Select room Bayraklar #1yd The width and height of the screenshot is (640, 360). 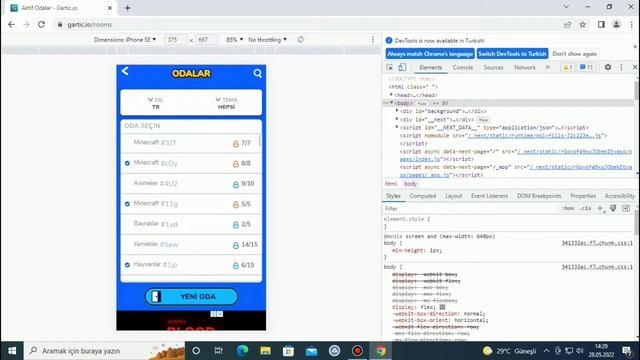(191, 224)
